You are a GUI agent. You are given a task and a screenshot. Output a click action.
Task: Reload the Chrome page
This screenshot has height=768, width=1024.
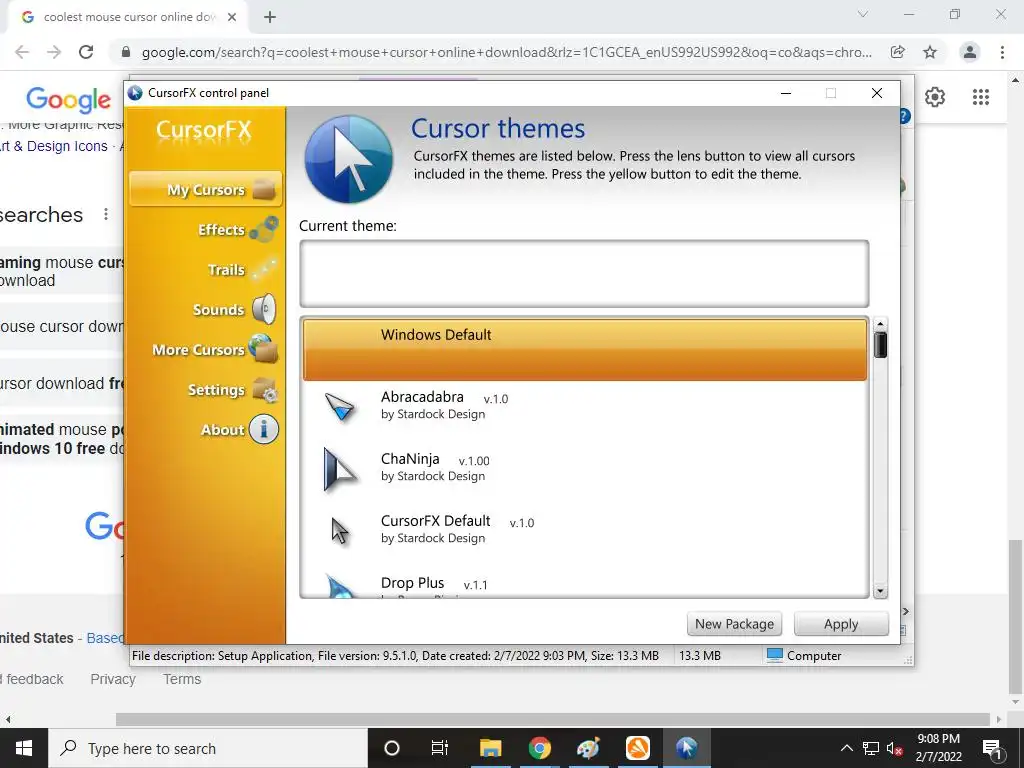(x=86, y=52)
